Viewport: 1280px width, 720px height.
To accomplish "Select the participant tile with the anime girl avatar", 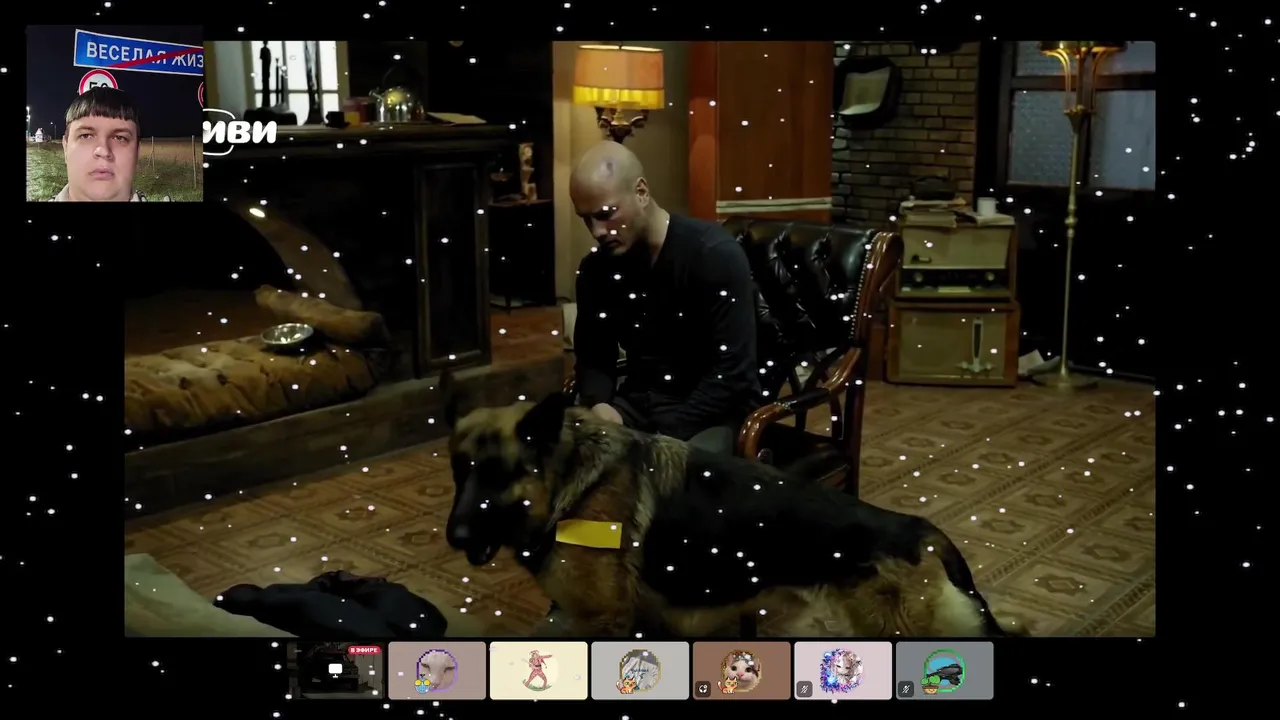I will click(x=843, y=670).
